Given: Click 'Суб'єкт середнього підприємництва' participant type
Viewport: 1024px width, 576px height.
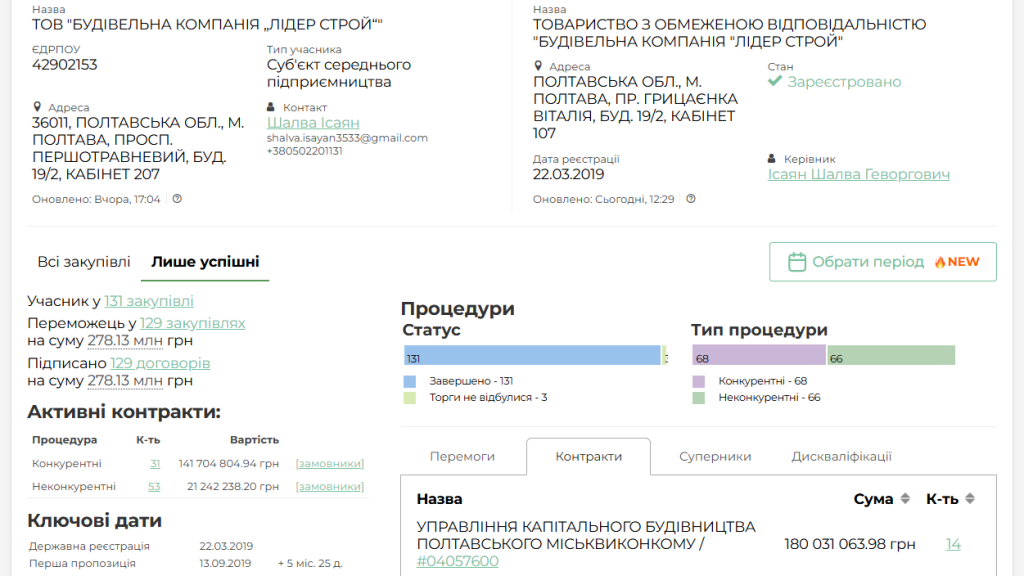Looking at the screenshot, I should point(338,73).
